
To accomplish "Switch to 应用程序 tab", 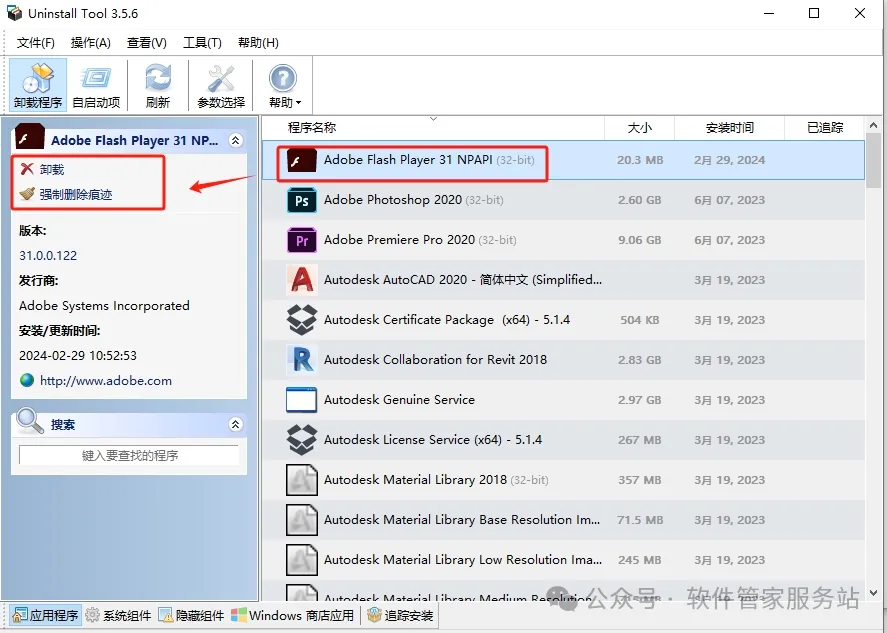I will click(x=46, y=615).
